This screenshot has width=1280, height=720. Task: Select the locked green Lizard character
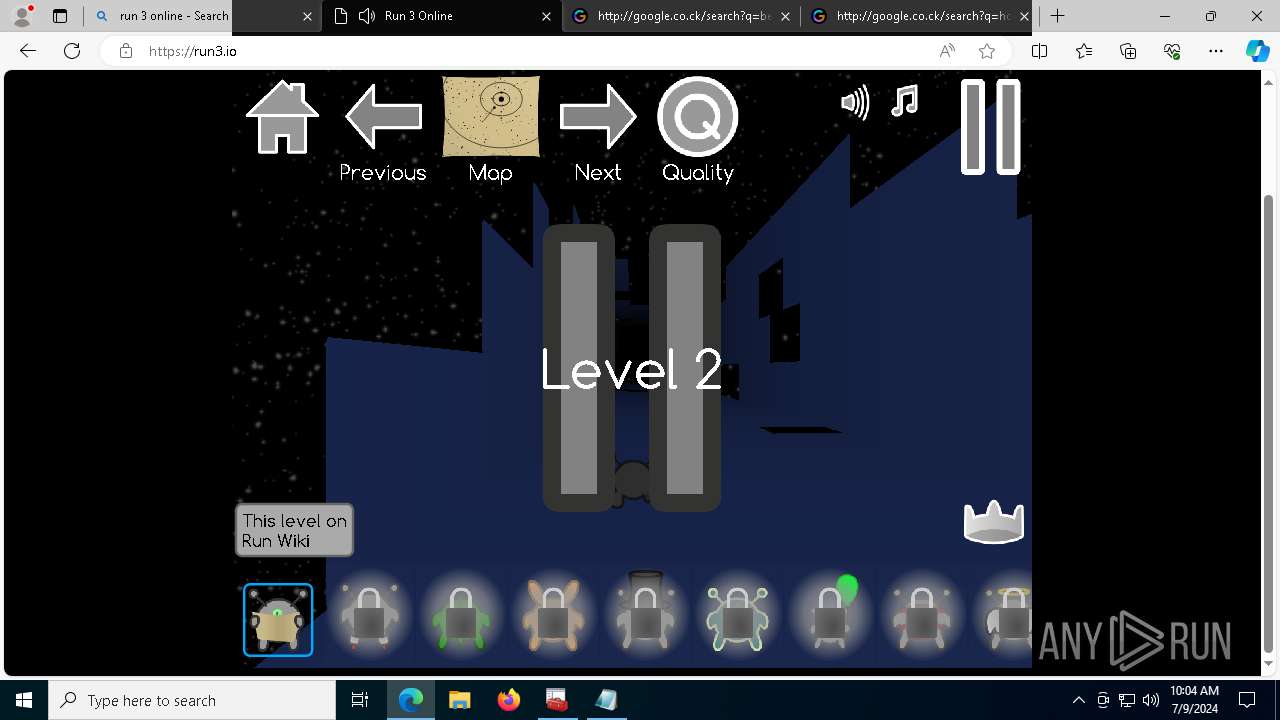(x=461, y=619)
